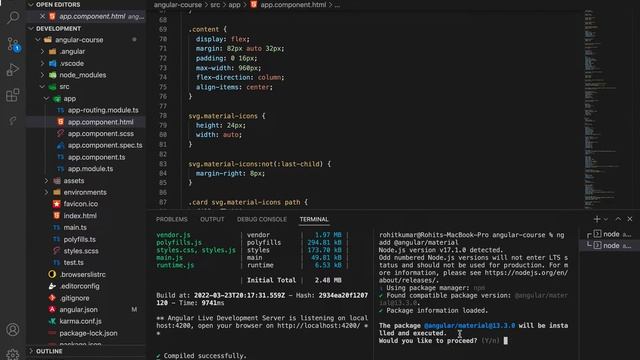Click the app.component.html HTML icon in tree

point(60,122)
